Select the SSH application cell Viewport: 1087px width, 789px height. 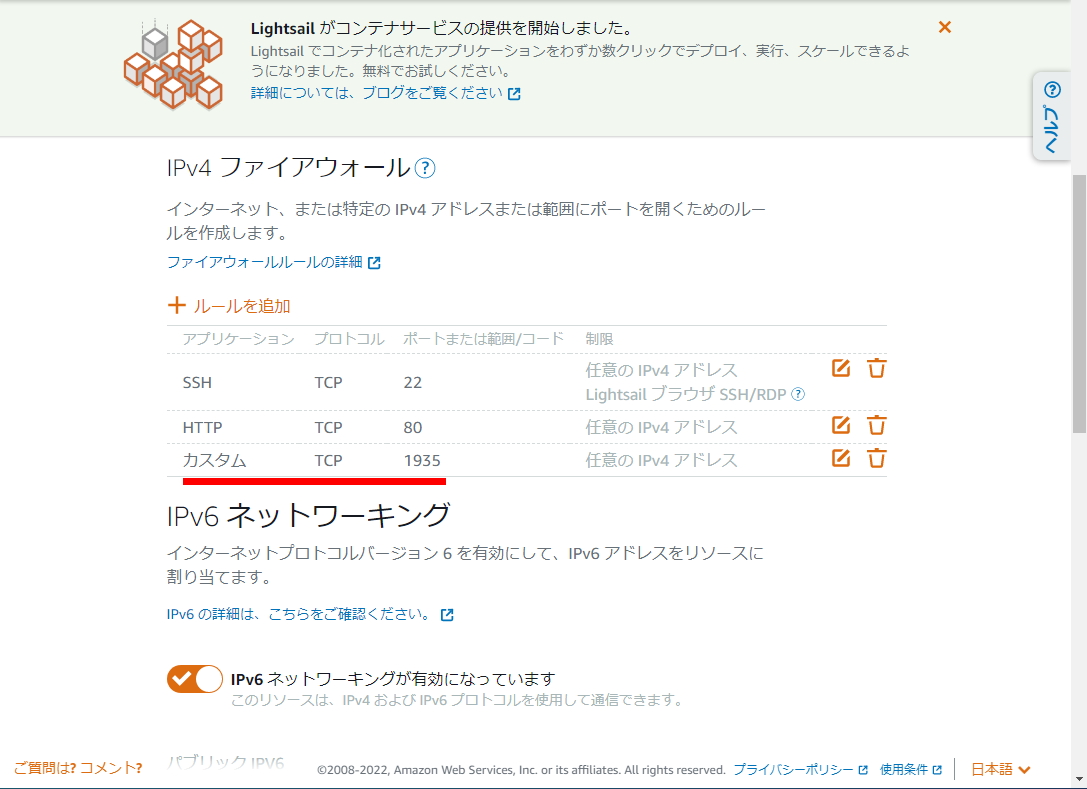click(x=197, y=383)
